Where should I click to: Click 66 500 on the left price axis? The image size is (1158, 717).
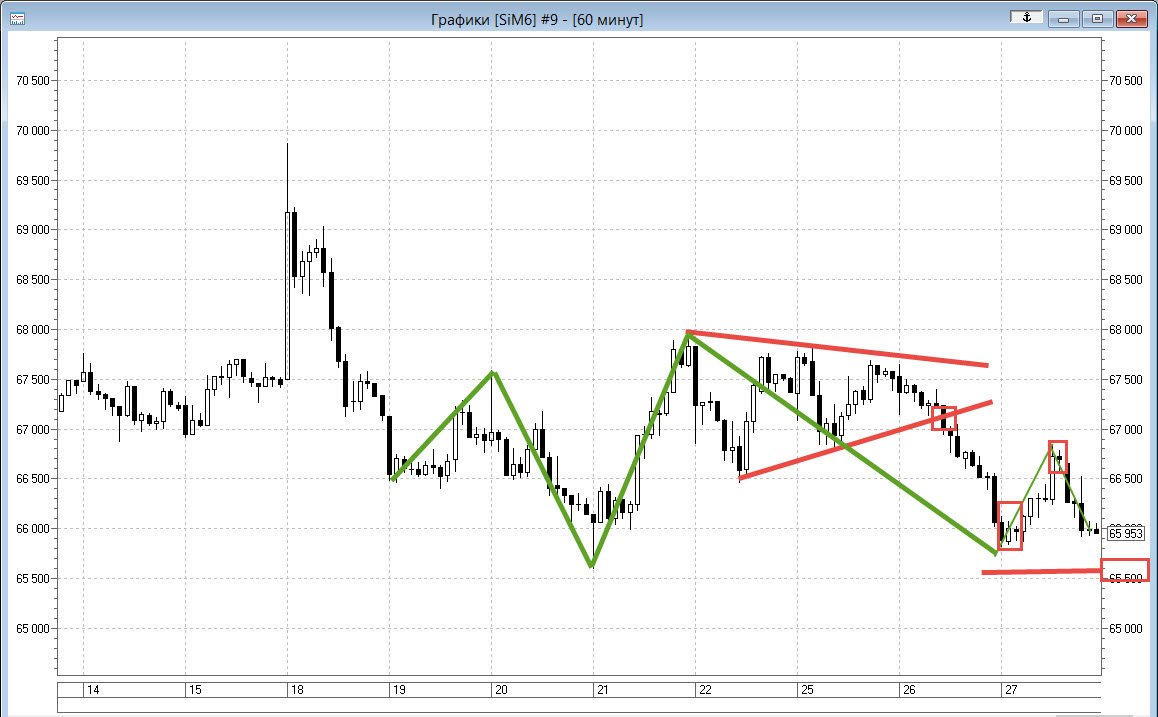(33, 478)
